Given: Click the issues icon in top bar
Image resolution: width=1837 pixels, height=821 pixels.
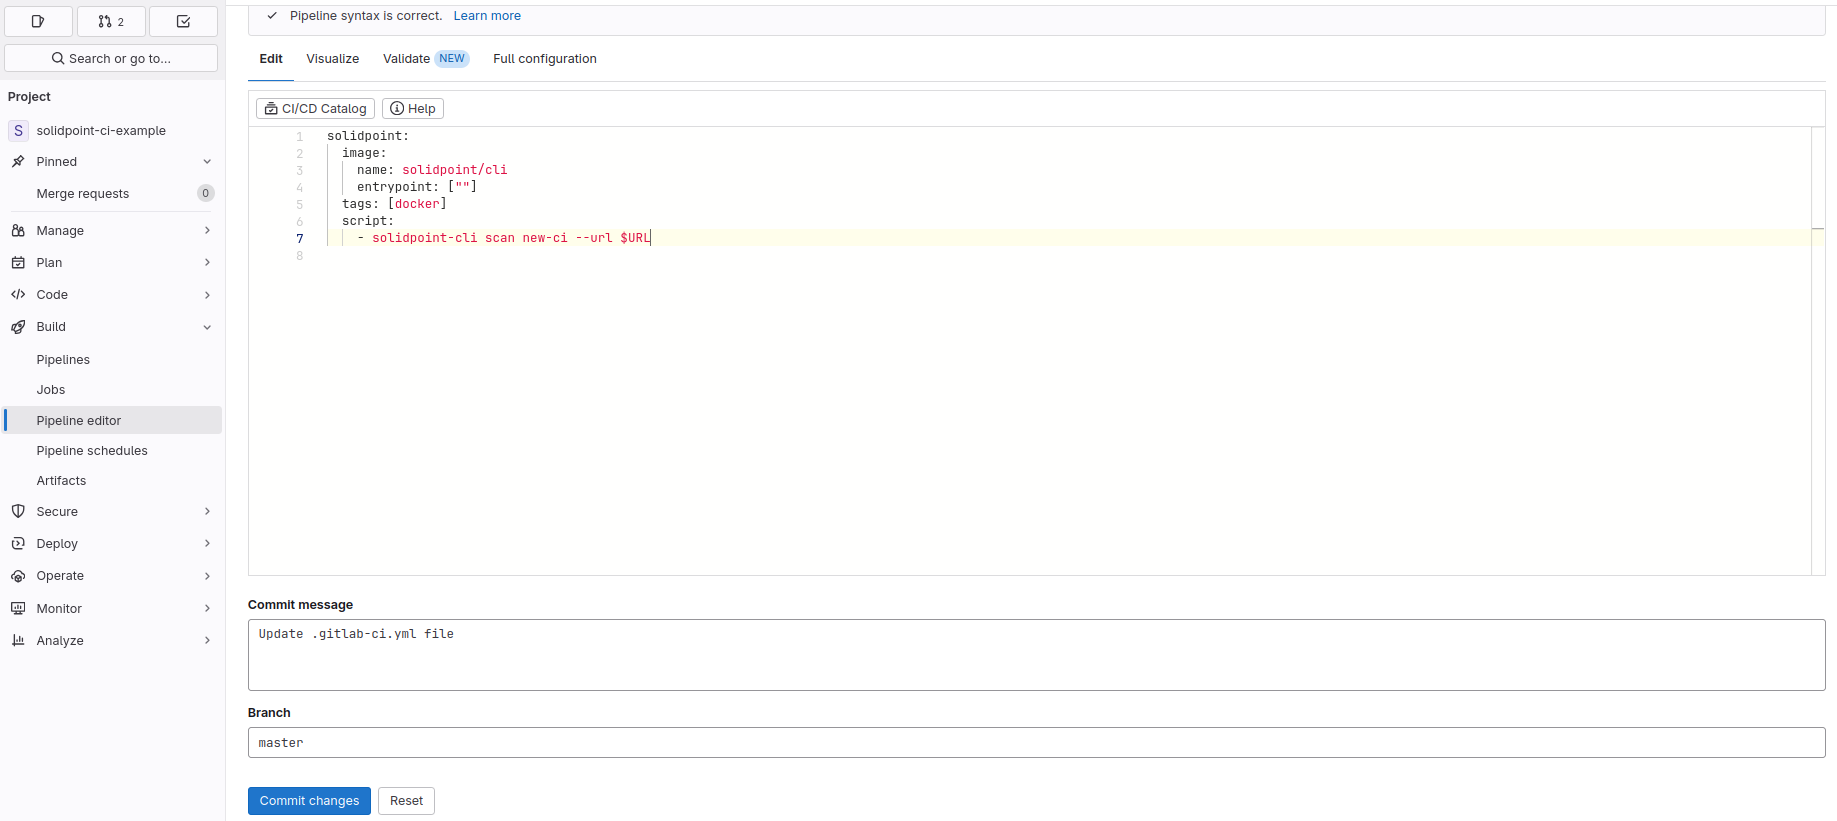Looking at the screenshot, I should 38,21.
